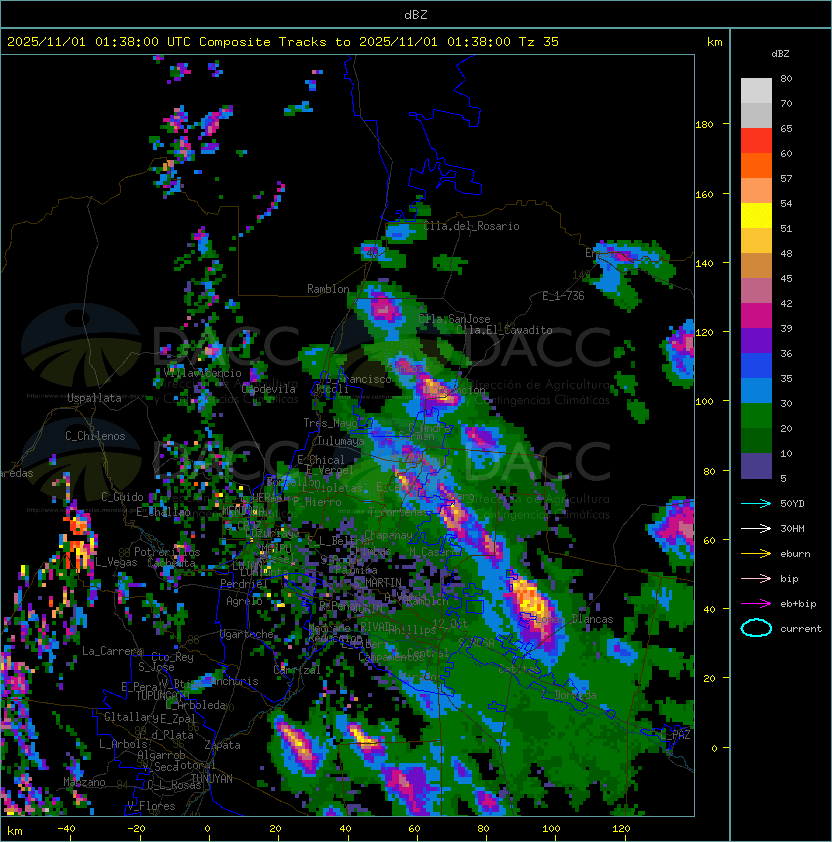Click the 'Tres_Mayo' map label
The width and height of the screenshot is (832, 842).
tap(330, 423)
